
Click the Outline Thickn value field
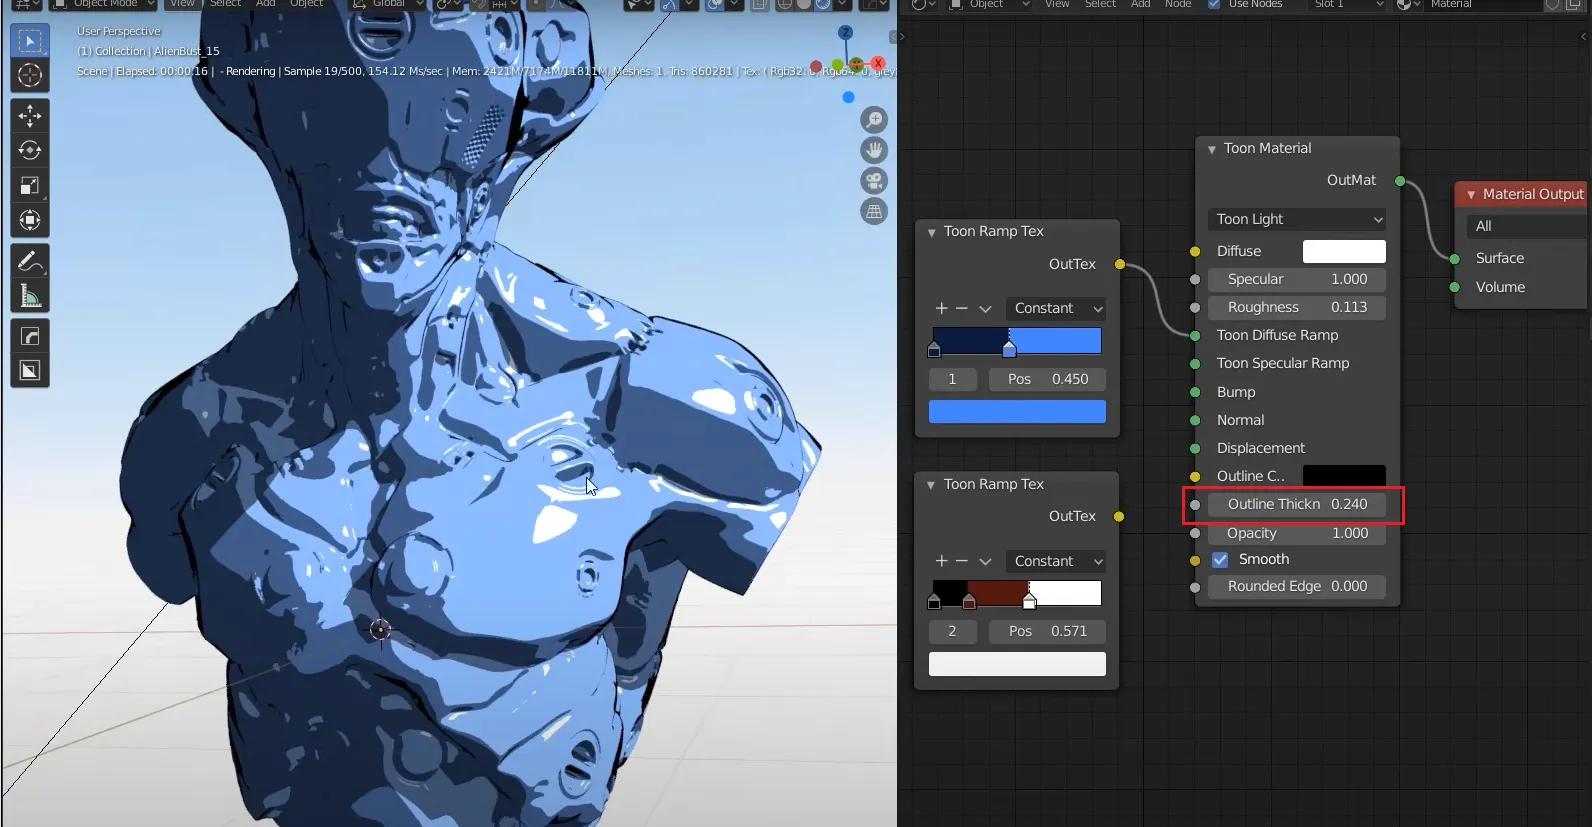pos(1297,505)
